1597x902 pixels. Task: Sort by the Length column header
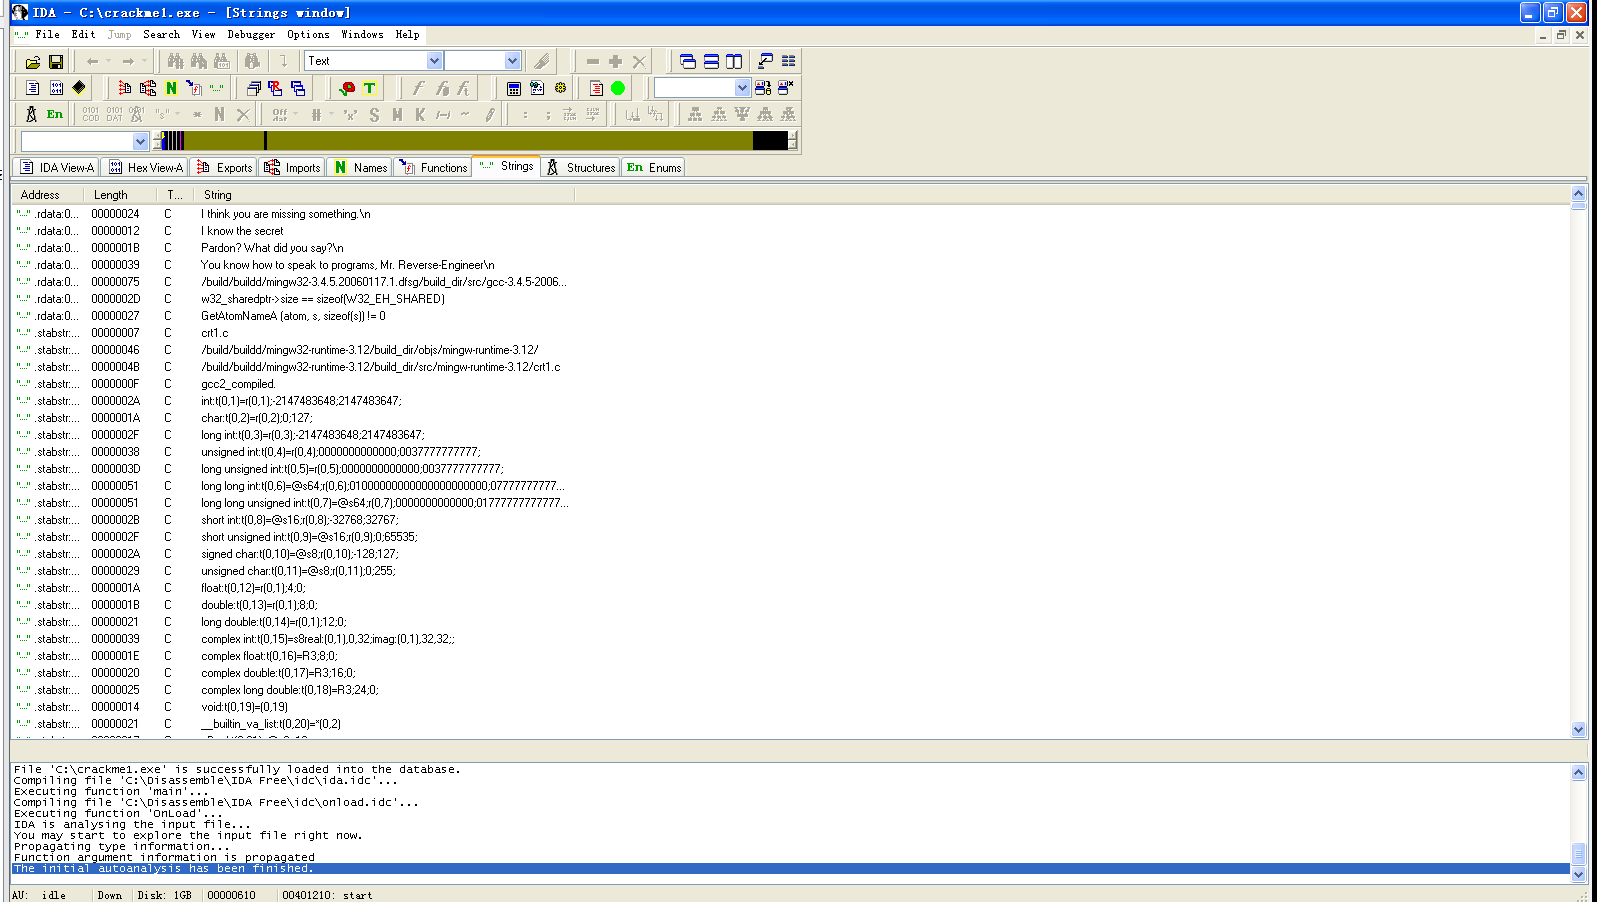(x=120, y=195)
